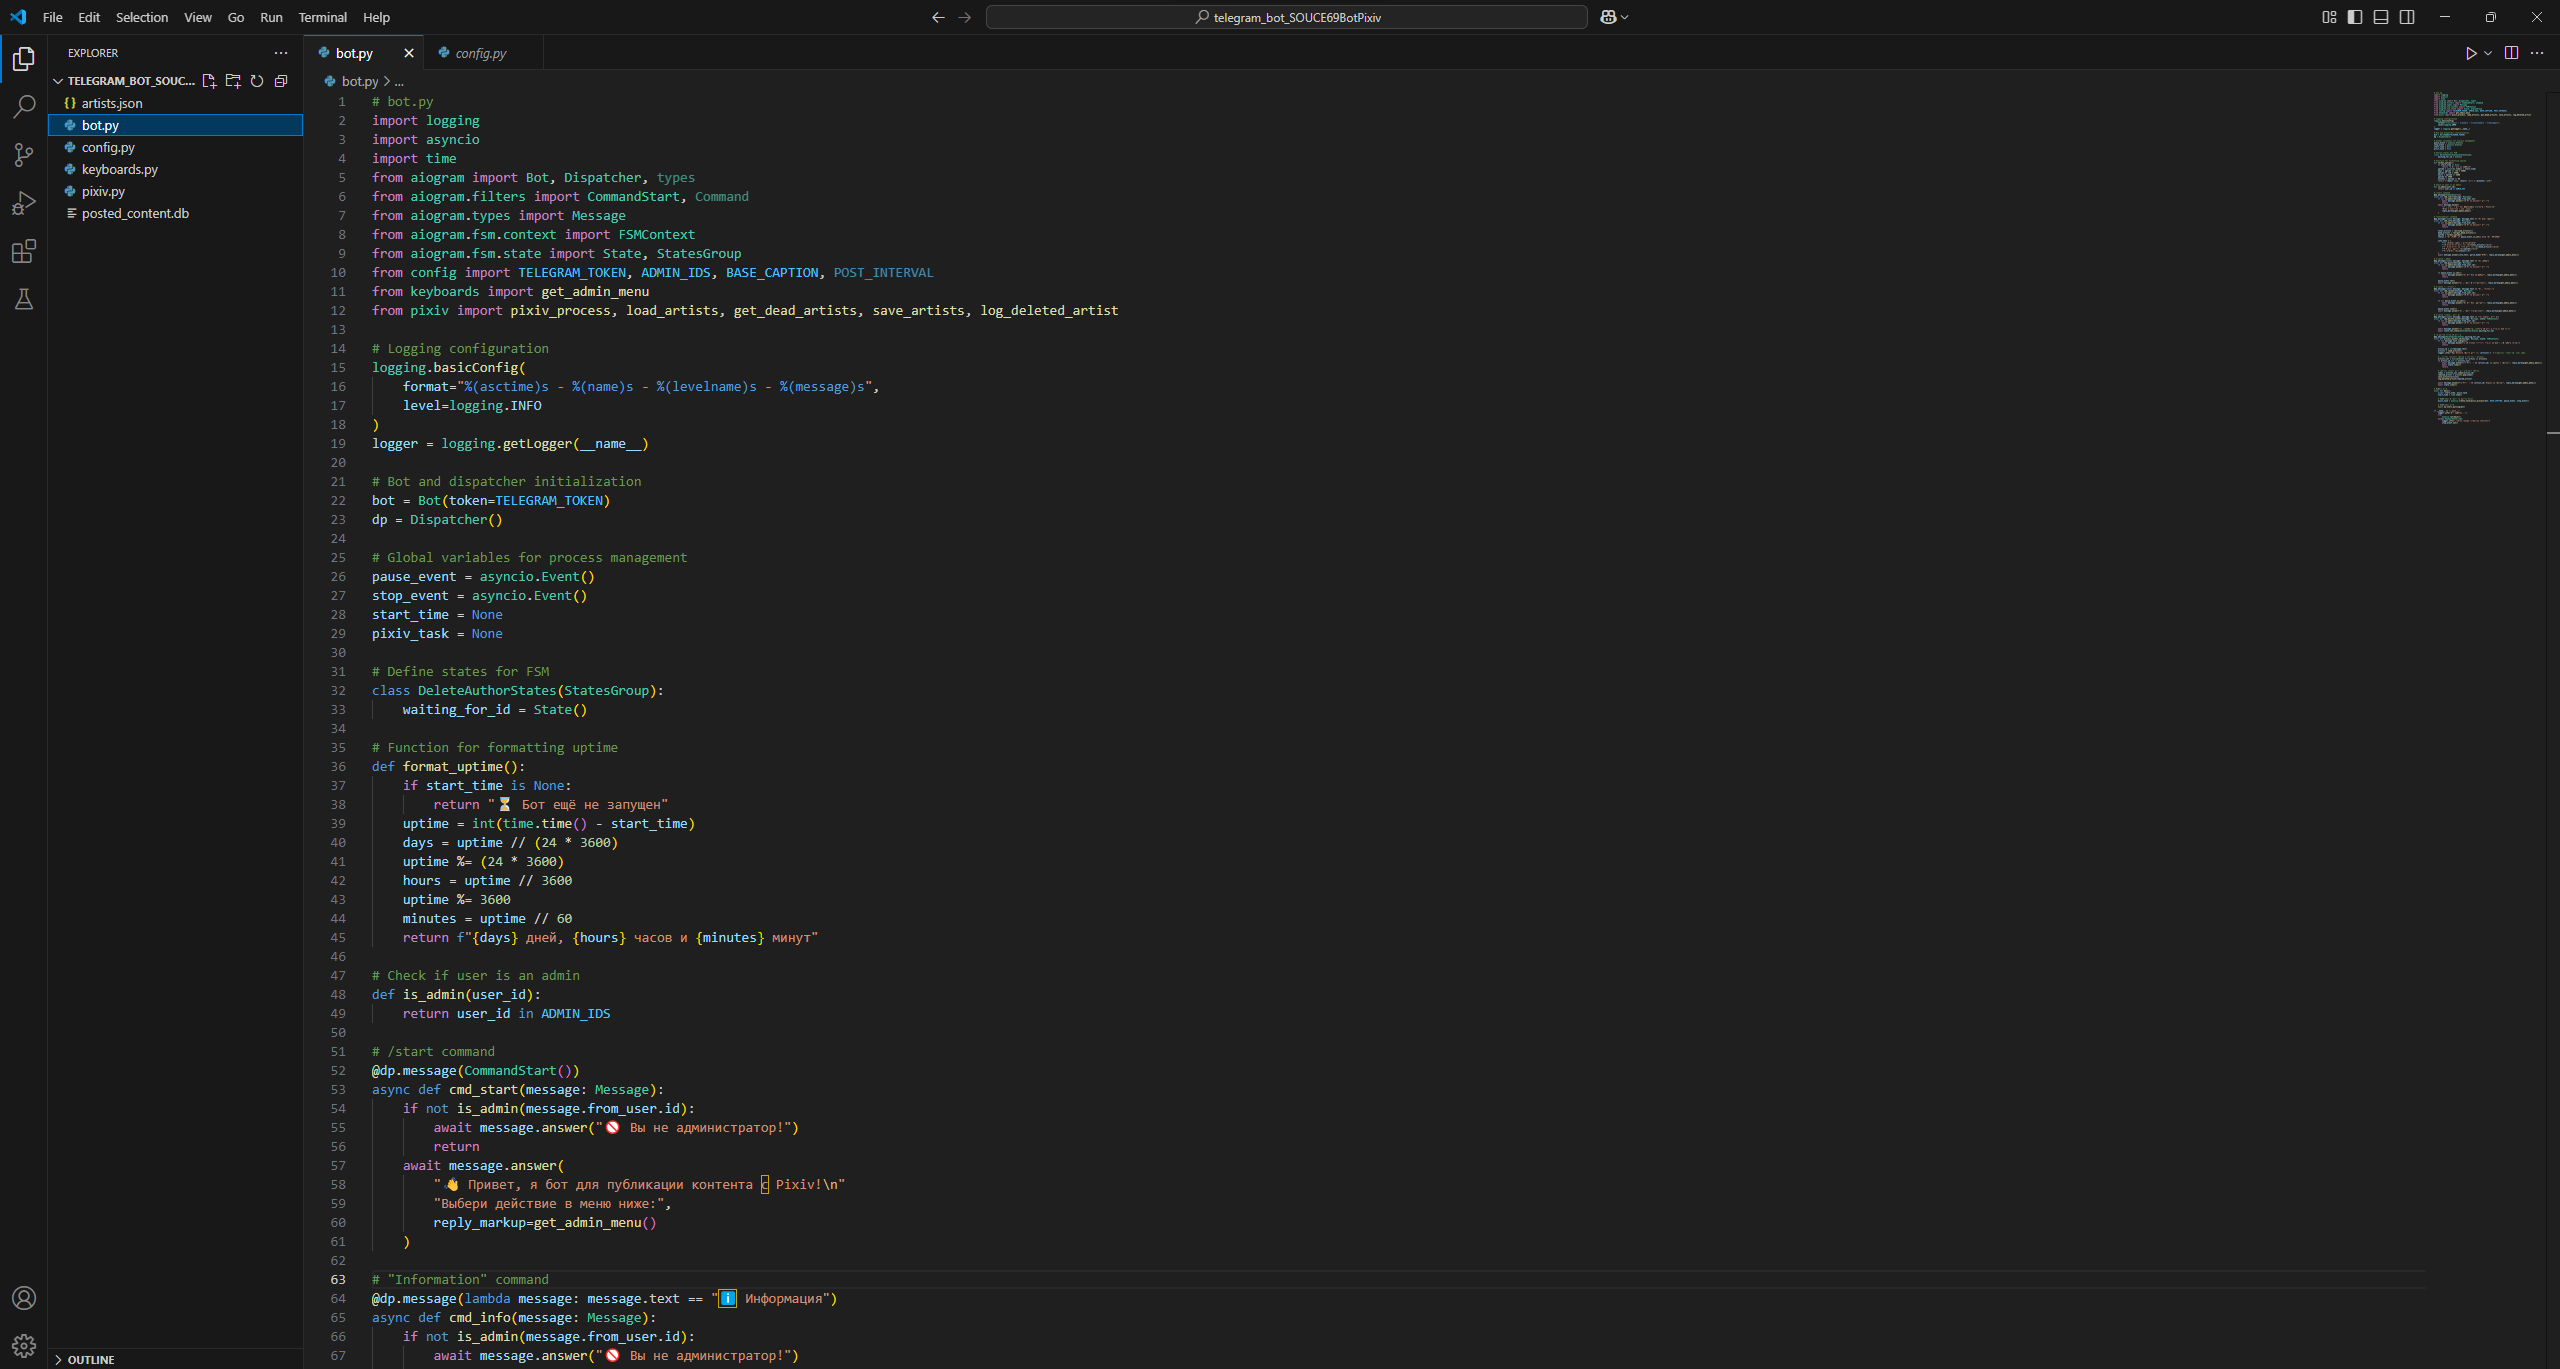Click the VS Code logo icon
Image resolution: width=2560 pixels, height=1369 pixels.
[18, 17]
